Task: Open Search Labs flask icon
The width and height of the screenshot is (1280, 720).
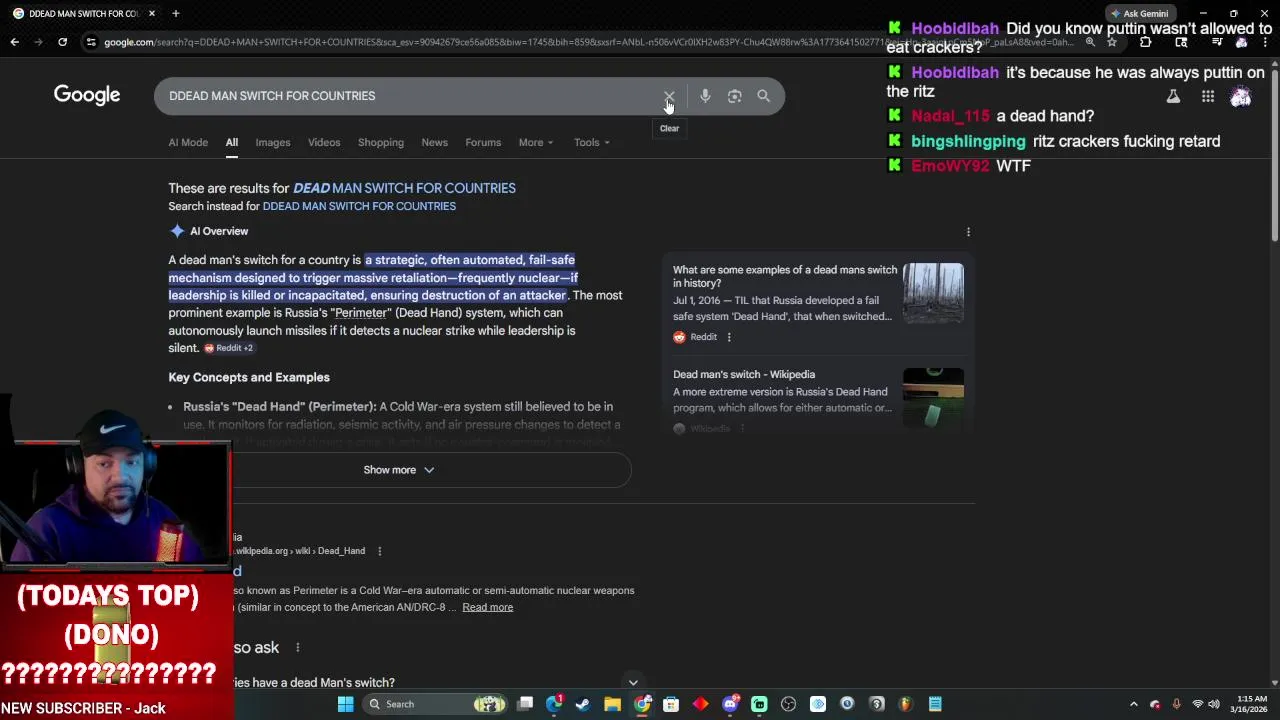Action: pyautogui.click(x=1173, y=97)
